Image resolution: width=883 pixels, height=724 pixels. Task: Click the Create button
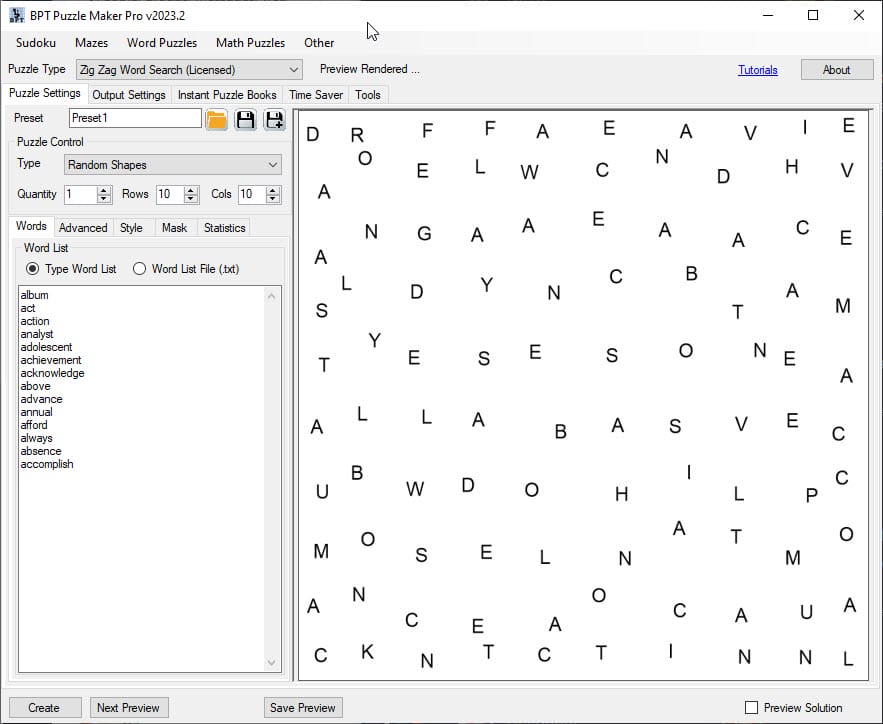[x=44, y=708]
